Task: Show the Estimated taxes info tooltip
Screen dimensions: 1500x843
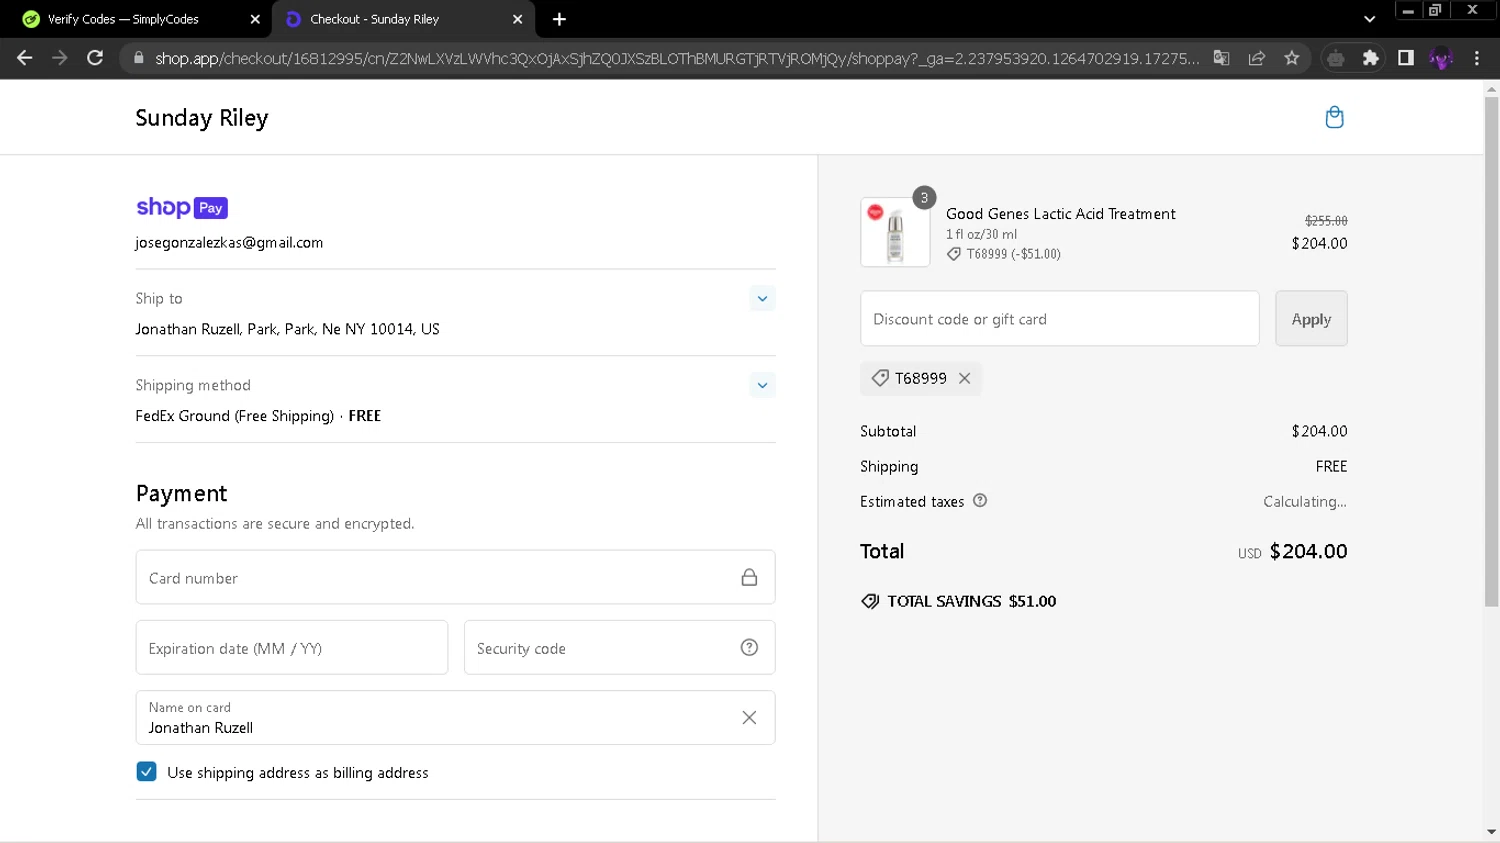Action: tap(980, 501)
